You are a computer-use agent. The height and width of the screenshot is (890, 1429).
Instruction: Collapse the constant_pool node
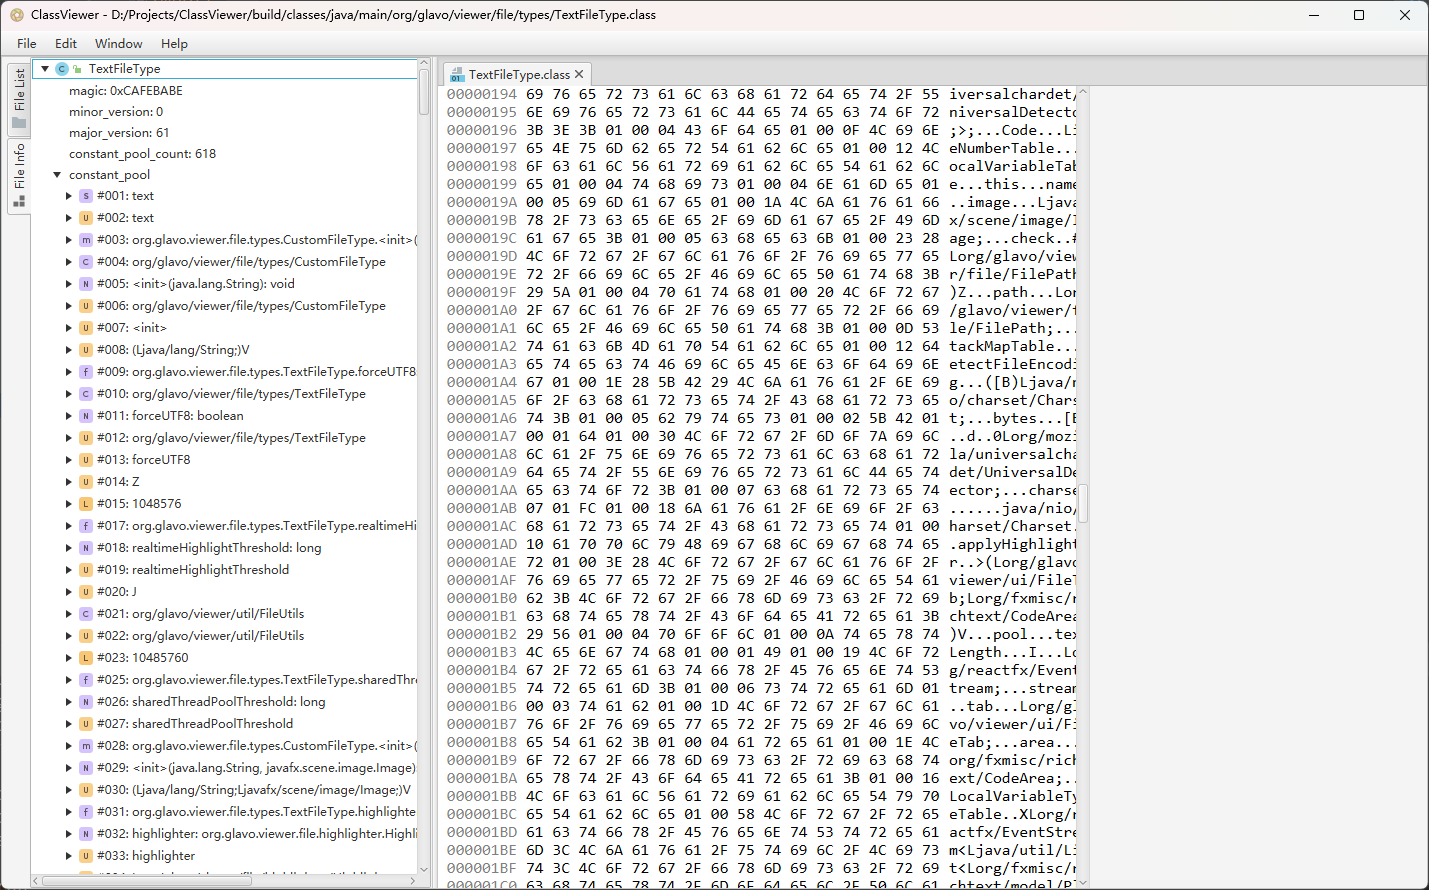(57, 175)
